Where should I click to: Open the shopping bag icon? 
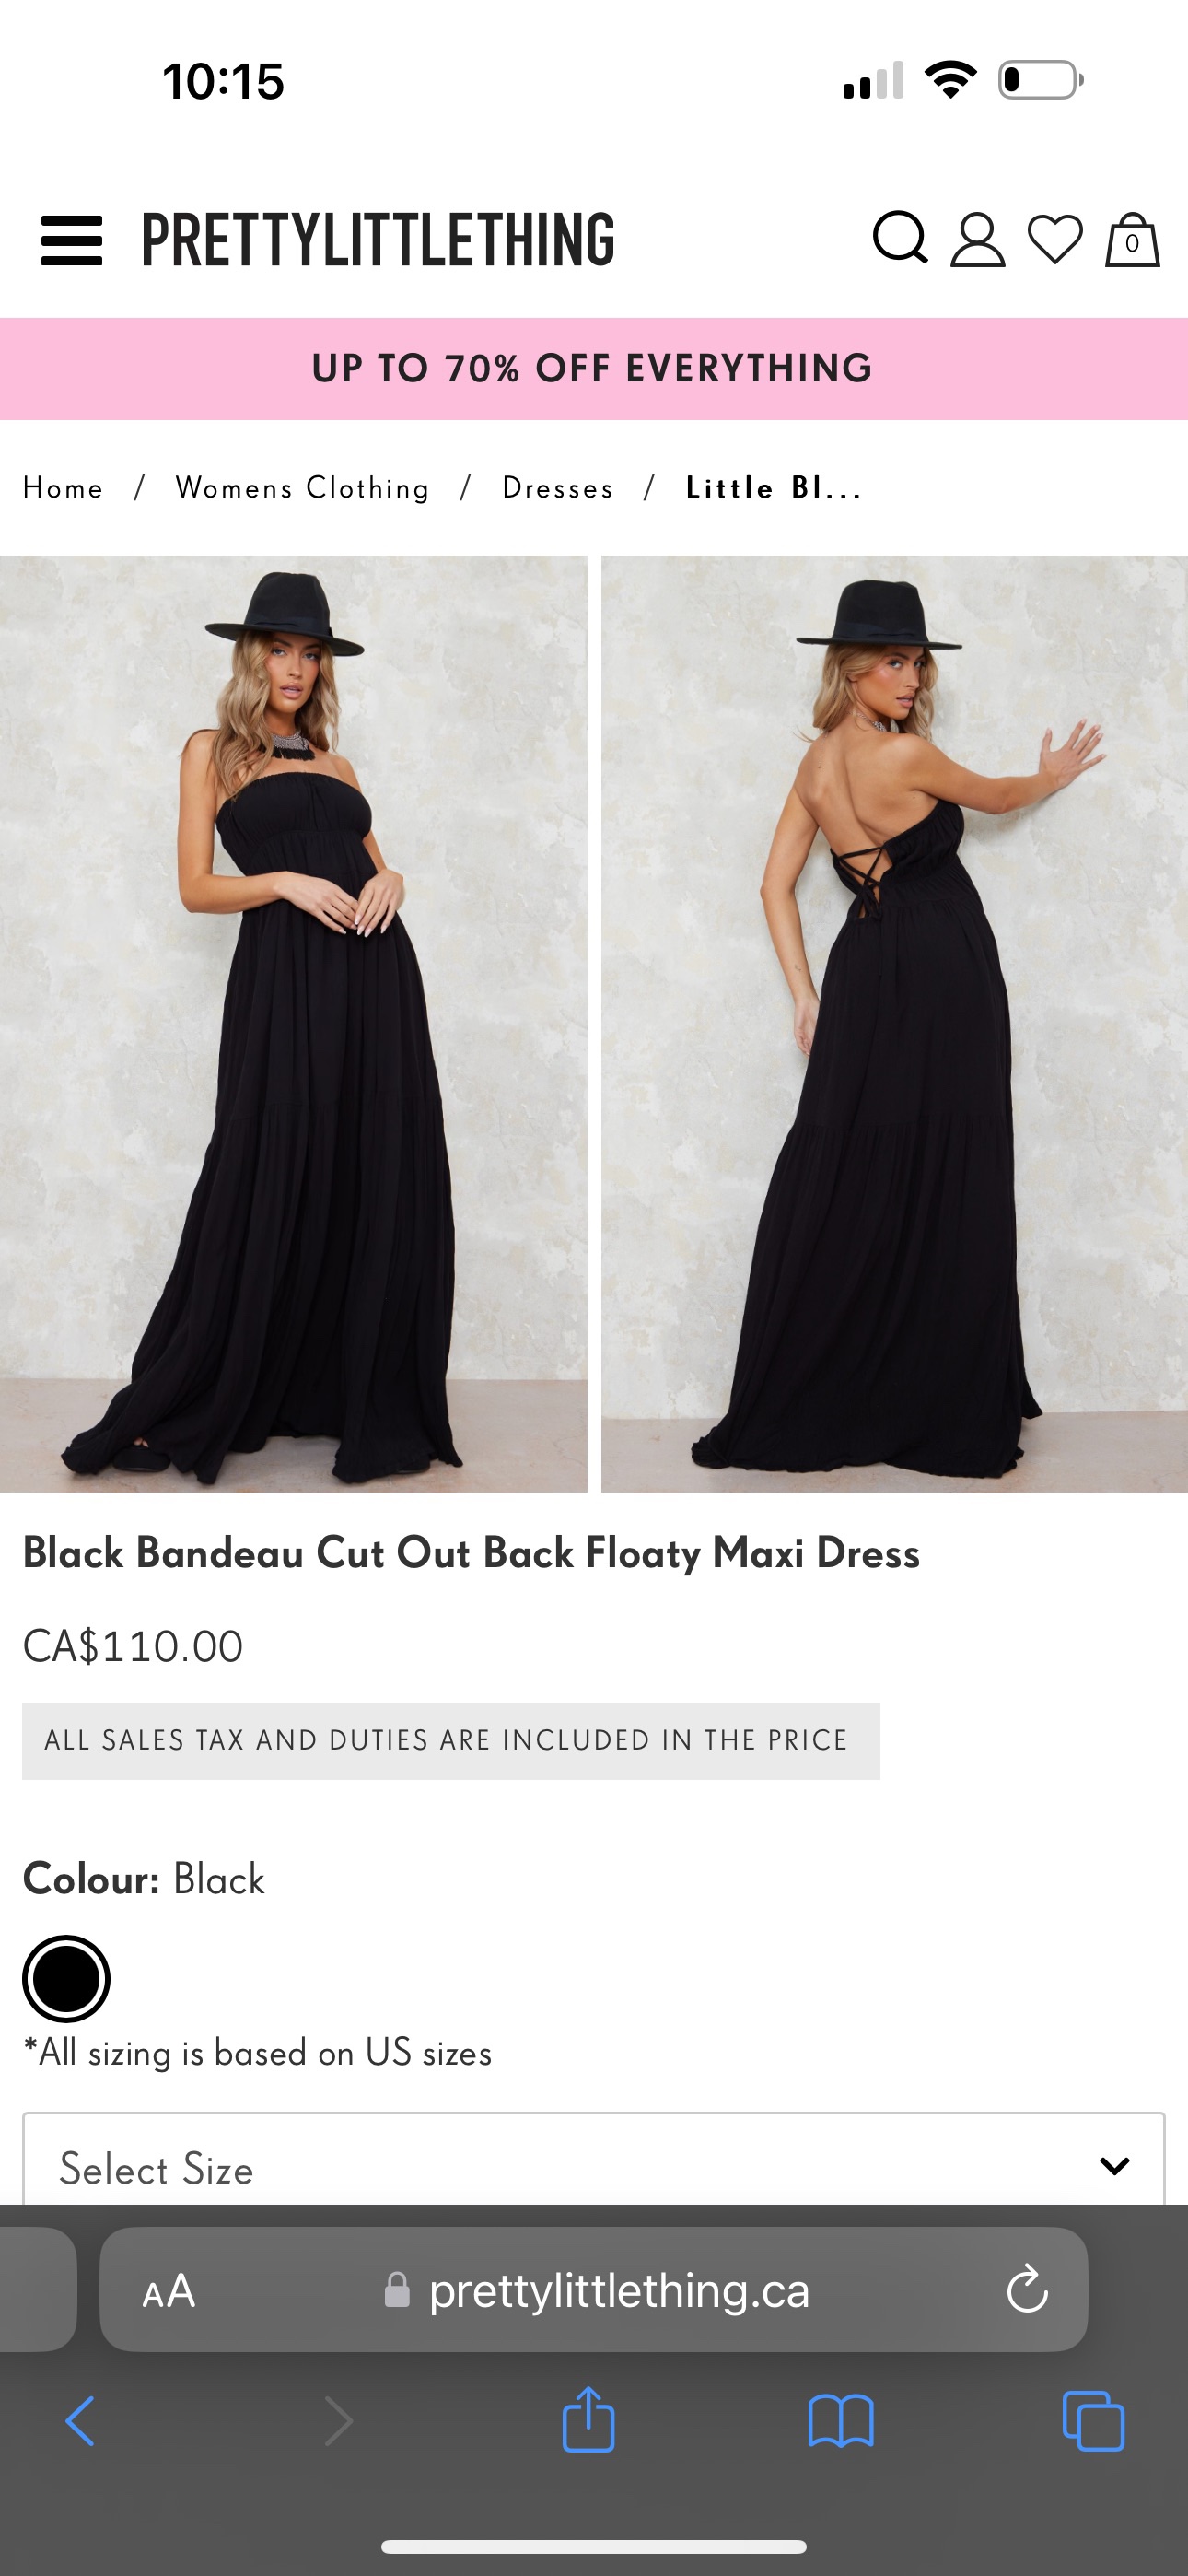click(1132, 240)
